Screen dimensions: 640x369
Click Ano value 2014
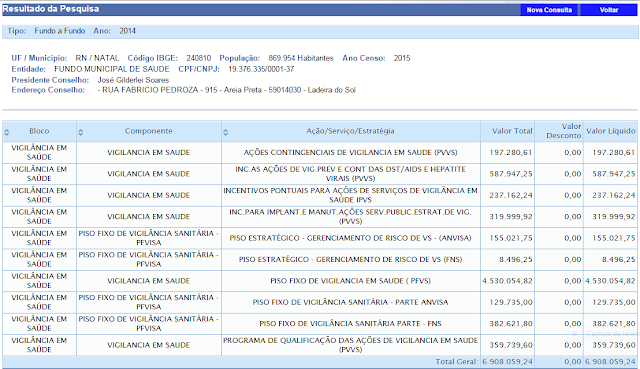(127, 31)
